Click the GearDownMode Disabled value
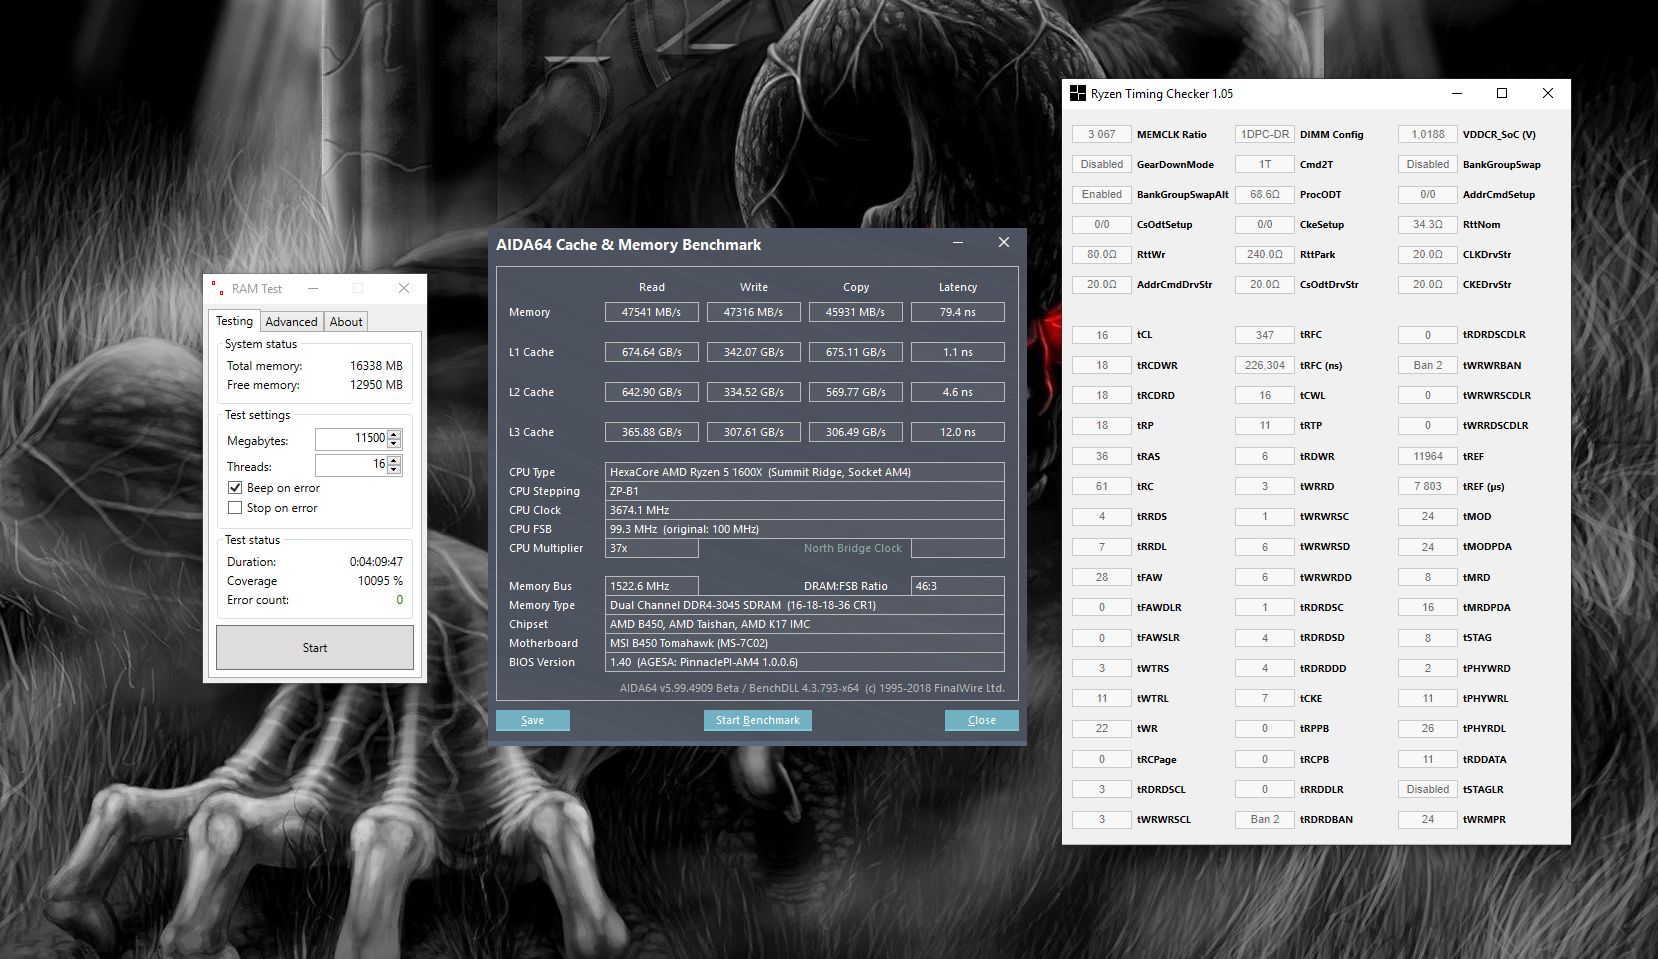Image resolution: width=1658 pixels, height=959 pixels. (1102, 164)
